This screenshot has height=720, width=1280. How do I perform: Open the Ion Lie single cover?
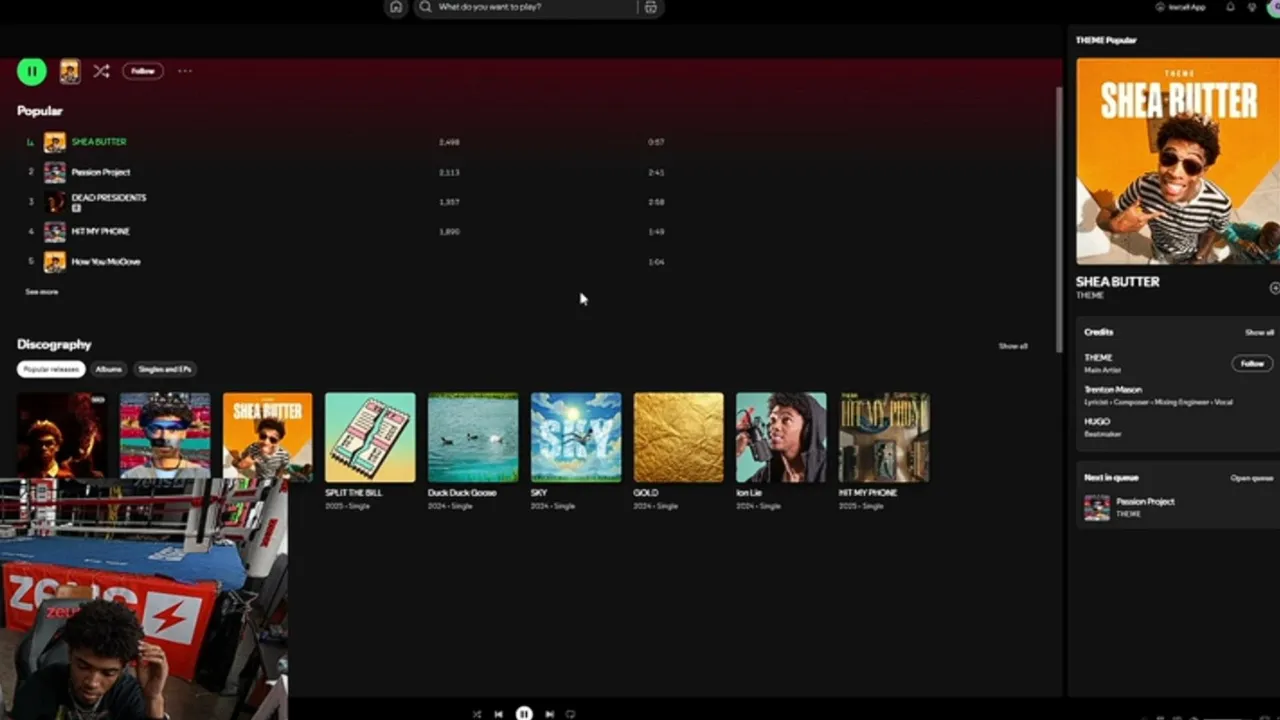coord(781,437)
